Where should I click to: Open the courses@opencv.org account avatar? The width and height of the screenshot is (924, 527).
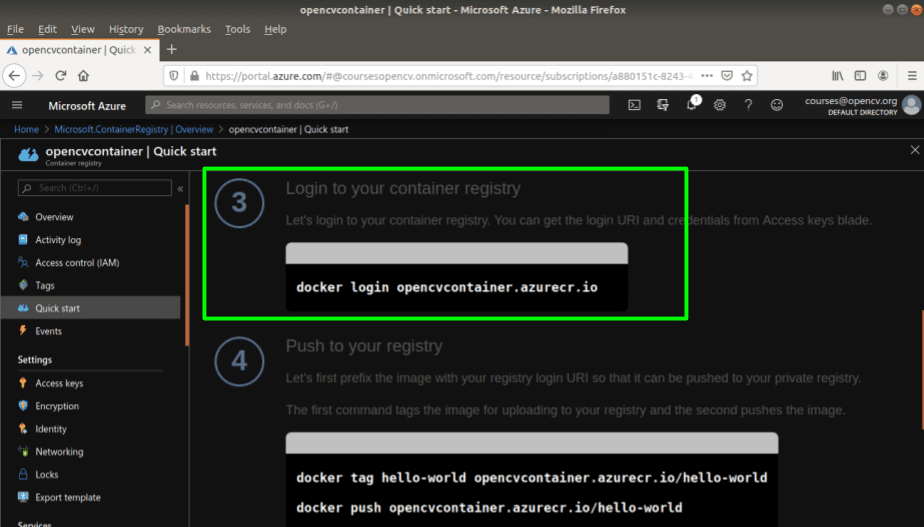coord(911,105)
